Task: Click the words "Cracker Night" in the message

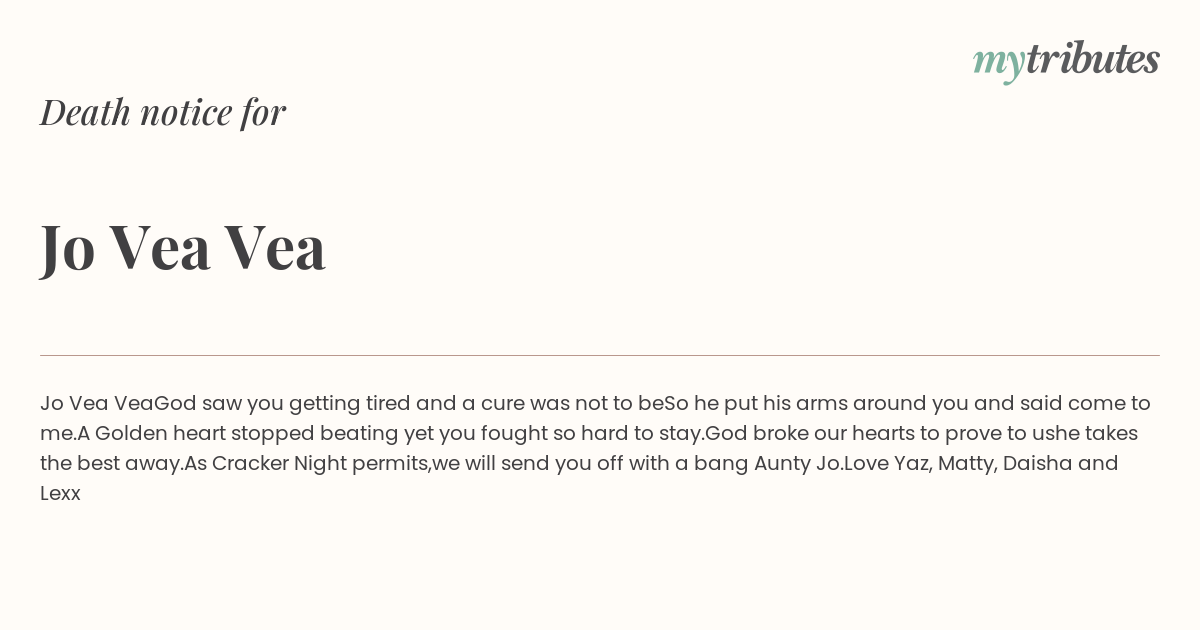Action: 279,463
